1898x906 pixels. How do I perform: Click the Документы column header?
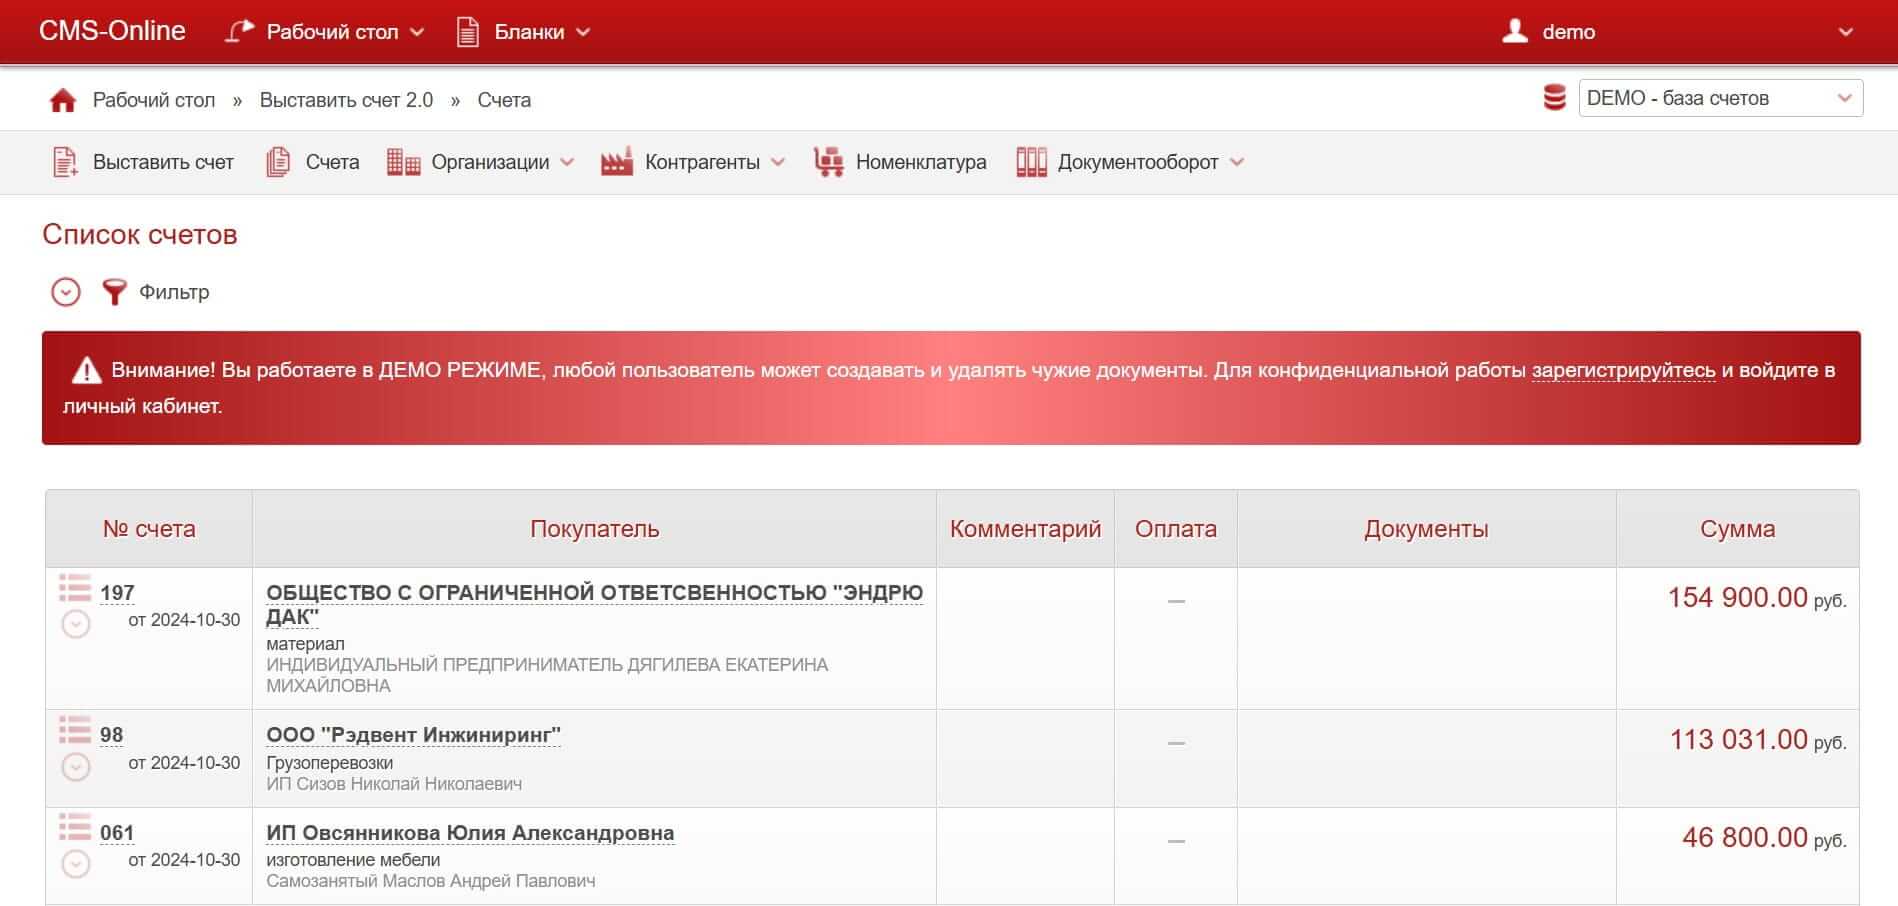click(1426, 529)
